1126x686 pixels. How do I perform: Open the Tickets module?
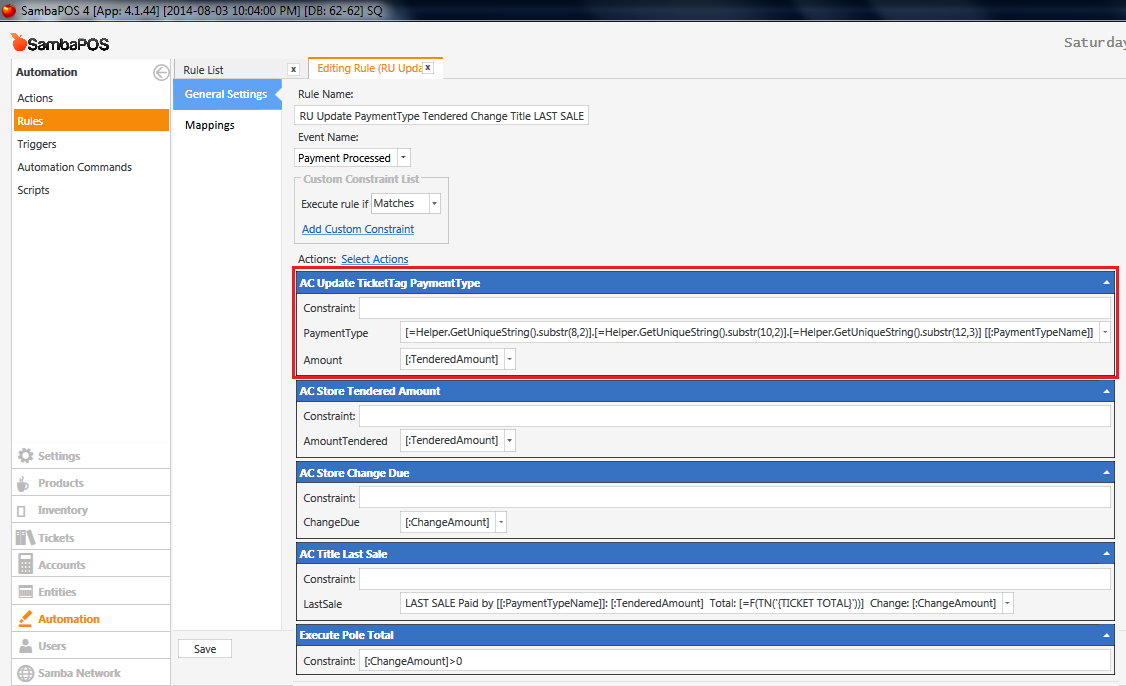[x=90, y=537]
